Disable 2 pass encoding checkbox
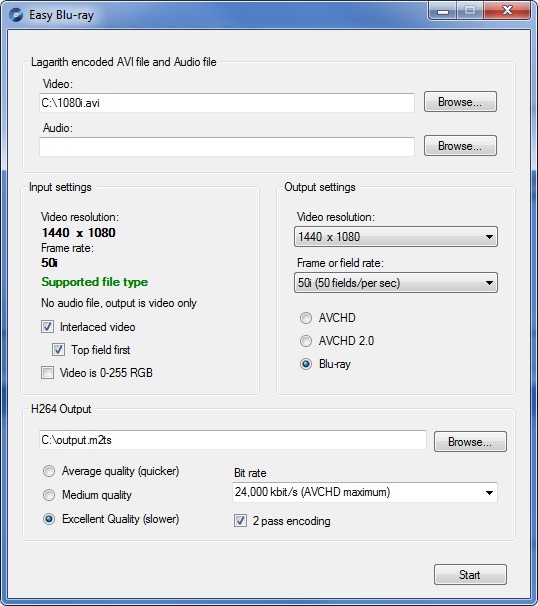The height and width of the screenshot is (606, 538). [x=240, y=521]
